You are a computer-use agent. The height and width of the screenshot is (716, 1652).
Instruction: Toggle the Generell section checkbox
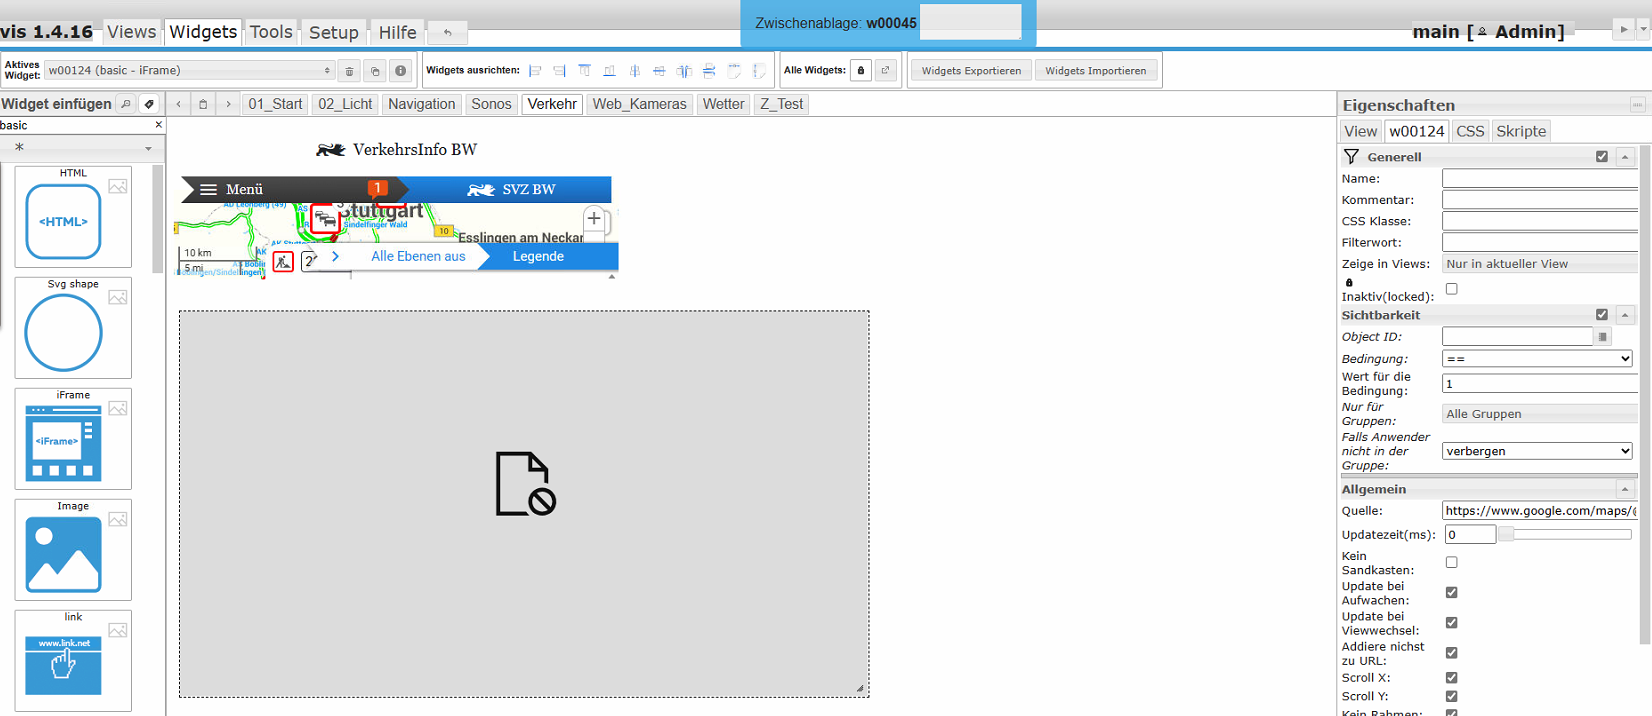tap(1602, 157)
